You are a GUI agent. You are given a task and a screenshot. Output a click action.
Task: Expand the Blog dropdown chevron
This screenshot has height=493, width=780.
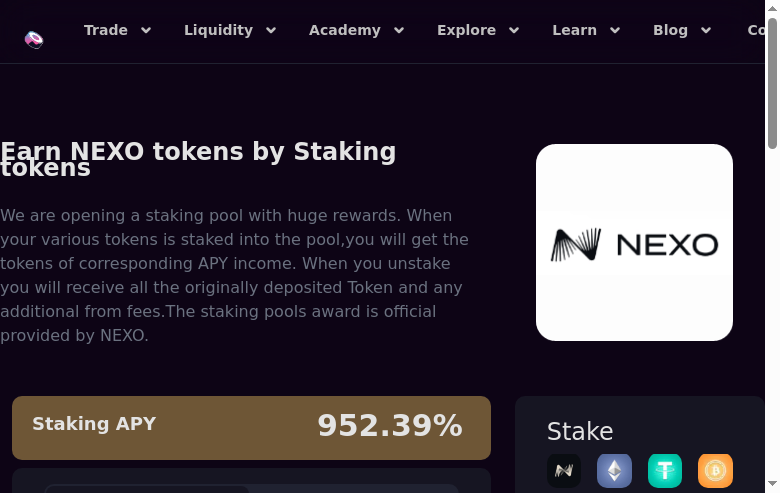(706, 31)
